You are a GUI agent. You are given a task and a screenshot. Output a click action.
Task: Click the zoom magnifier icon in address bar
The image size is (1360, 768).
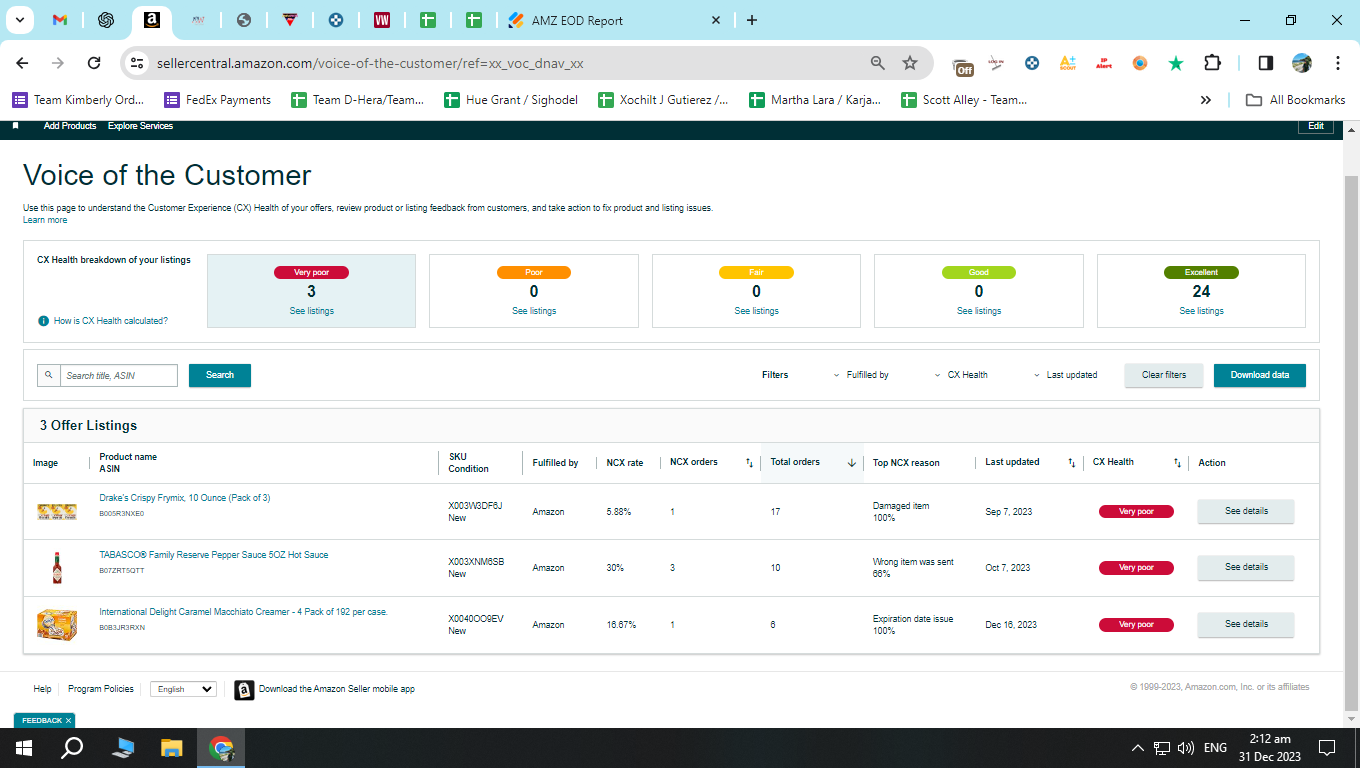pyautogui.click(x=878, y=63)
